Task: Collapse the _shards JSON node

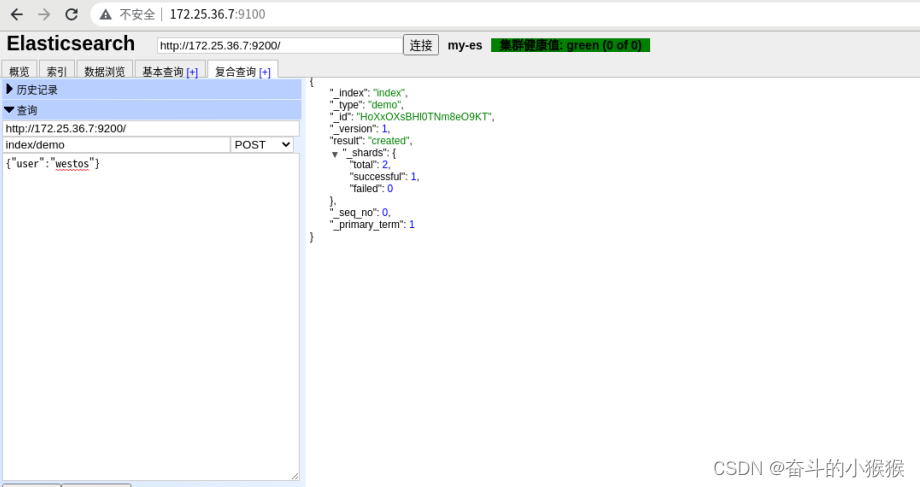Action: (x=335, y=154)
